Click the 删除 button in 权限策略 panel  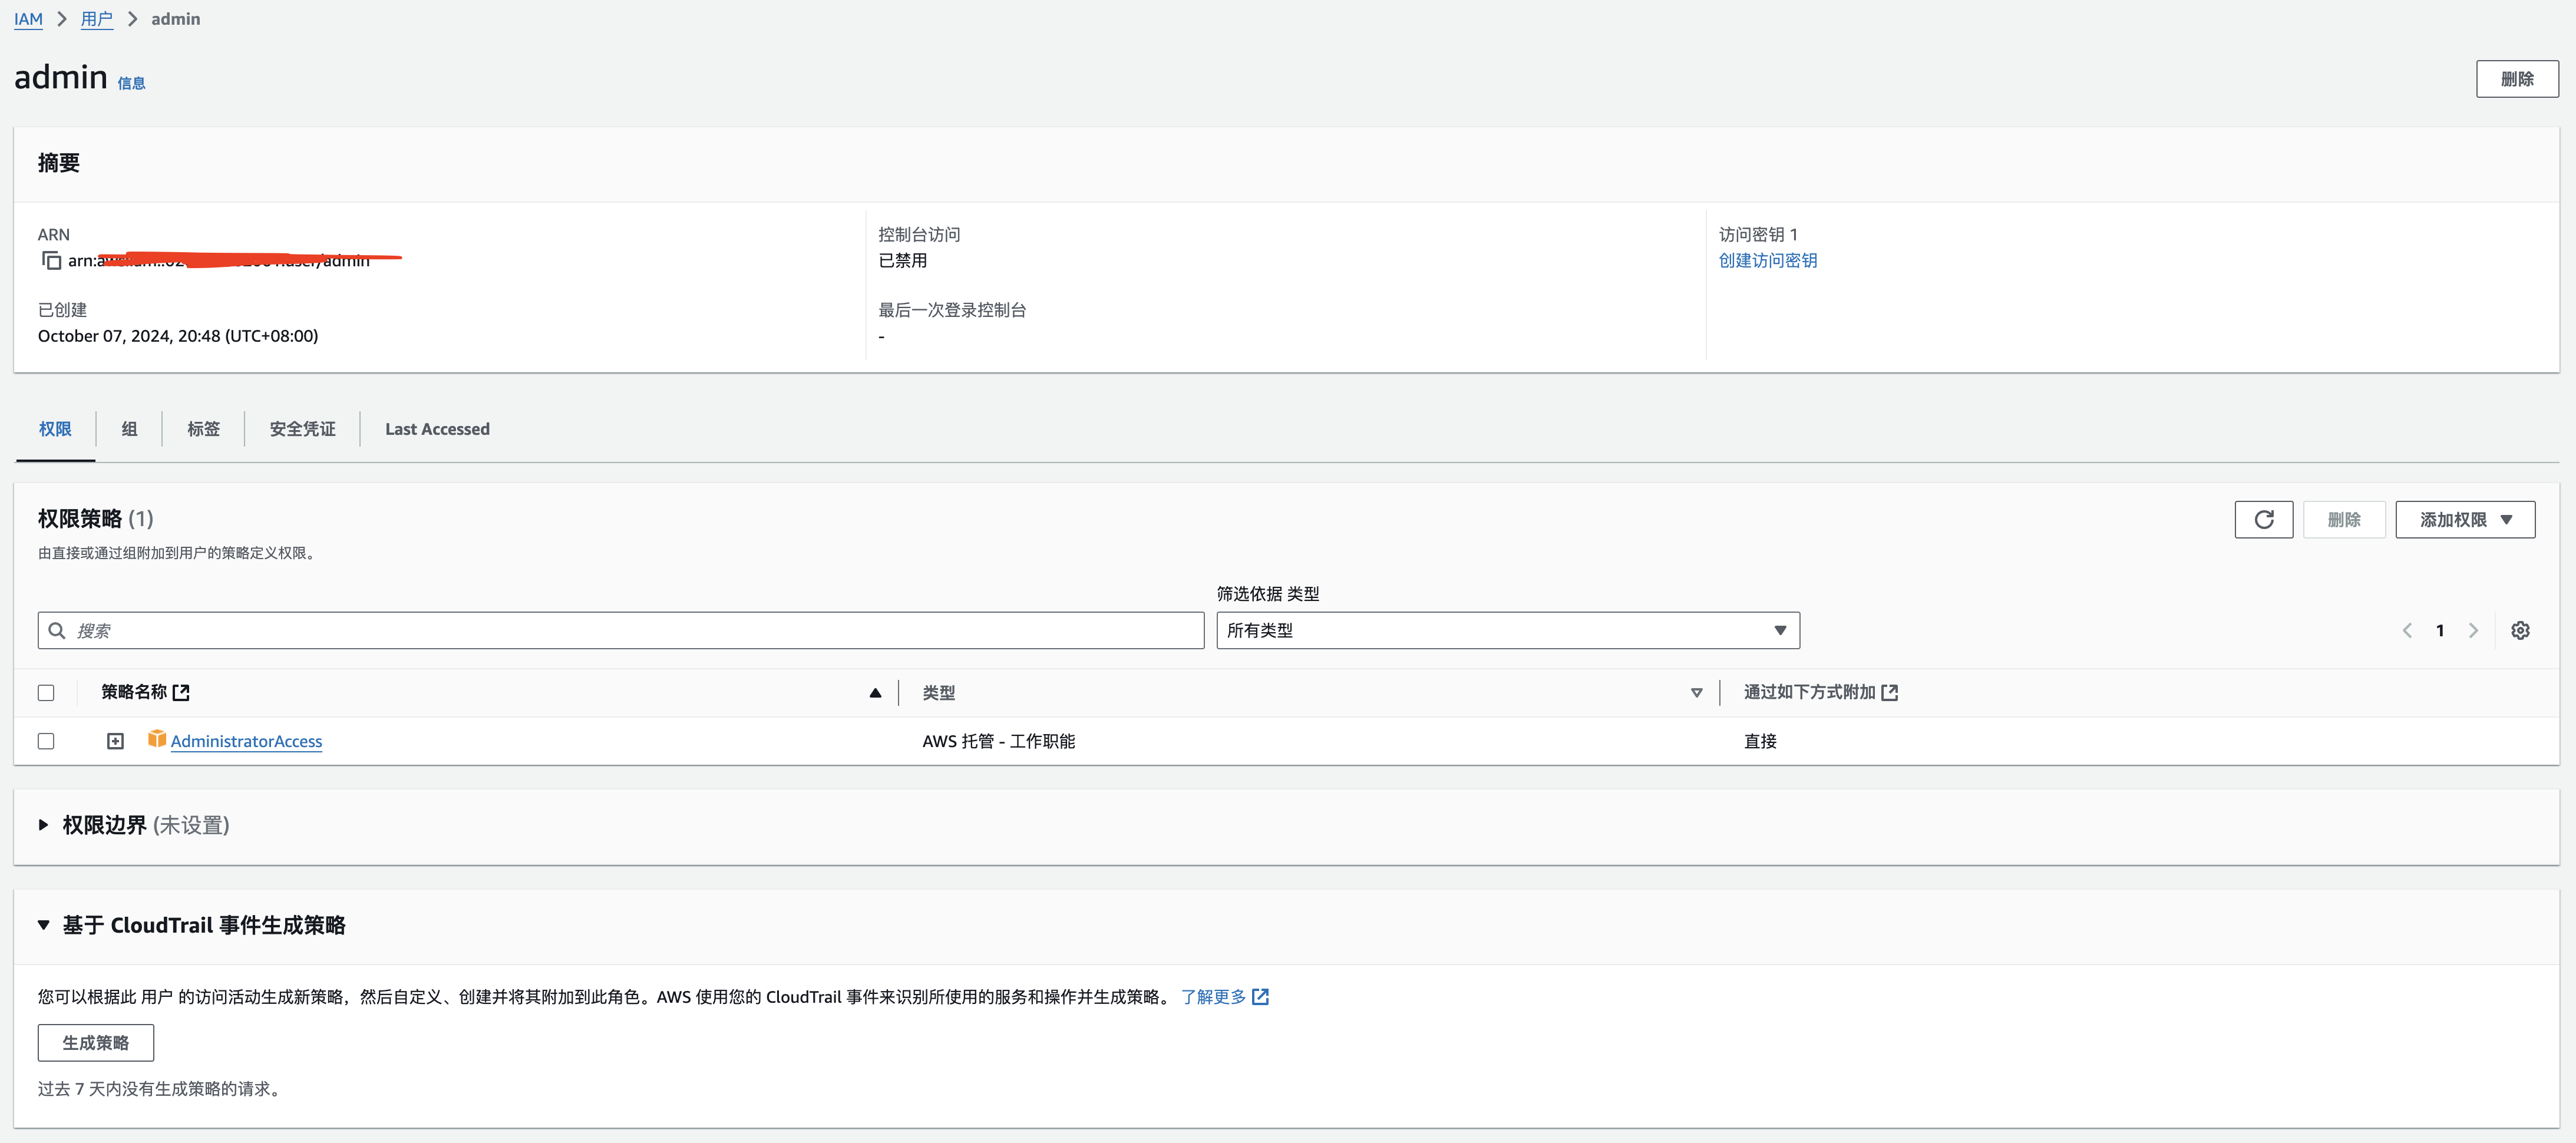[2344, 519]
